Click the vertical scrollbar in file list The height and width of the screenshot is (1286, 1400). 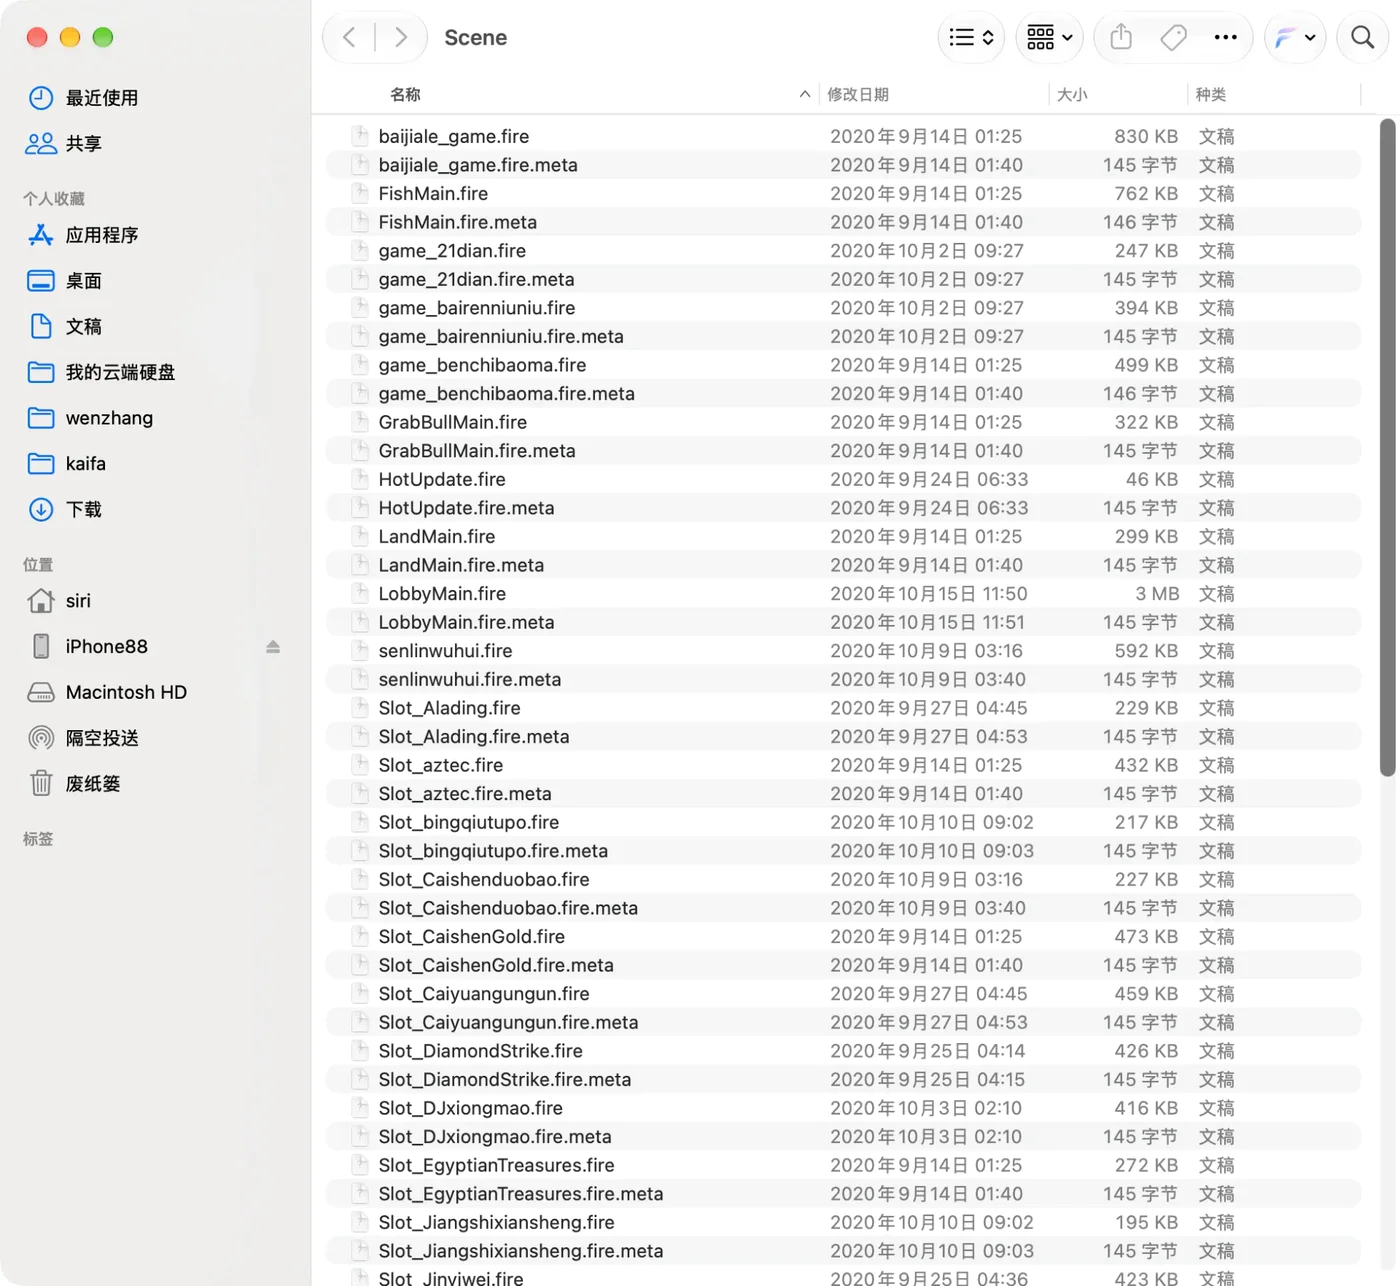coord(1387,448)
